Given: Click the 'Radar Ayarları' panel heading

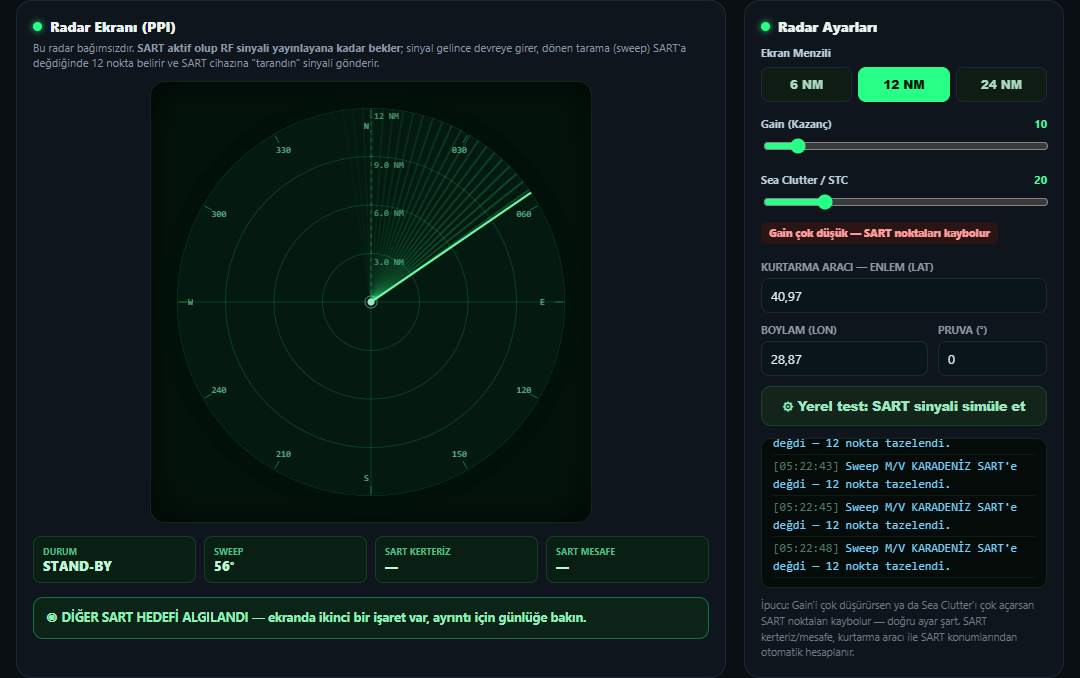Looking at the screenshot, I should coord(827,27).
